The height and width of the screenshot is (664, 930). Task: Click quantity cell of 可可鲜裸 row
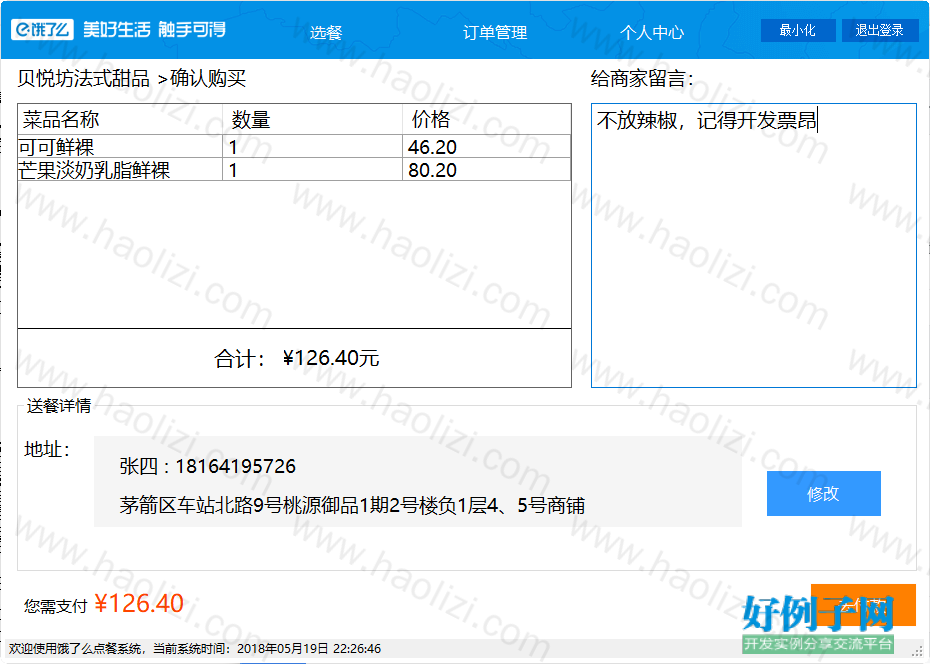313,146
